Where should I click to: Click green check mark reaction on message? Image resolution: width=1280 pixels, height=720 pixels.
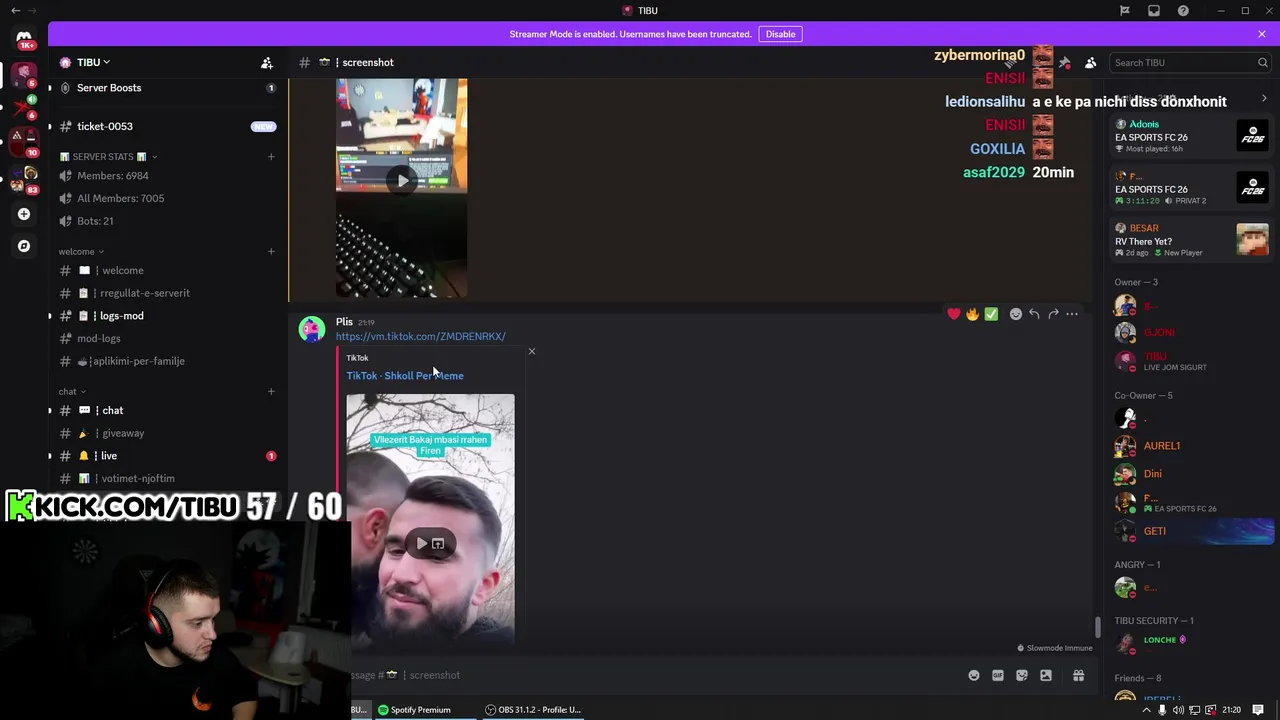[x=991, y=314]
